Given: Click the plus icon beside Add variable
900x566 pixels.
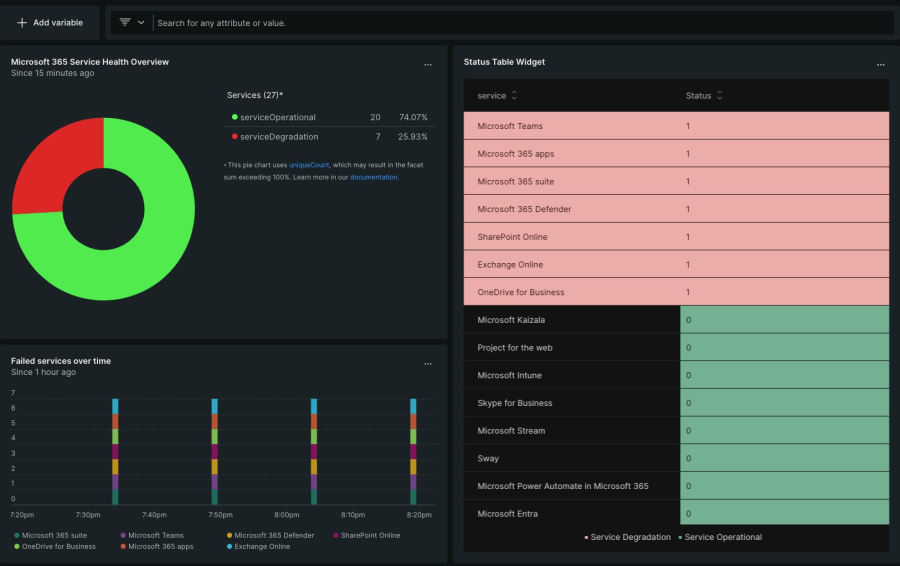Looking at the screenshot, I should tap(22, 23).
